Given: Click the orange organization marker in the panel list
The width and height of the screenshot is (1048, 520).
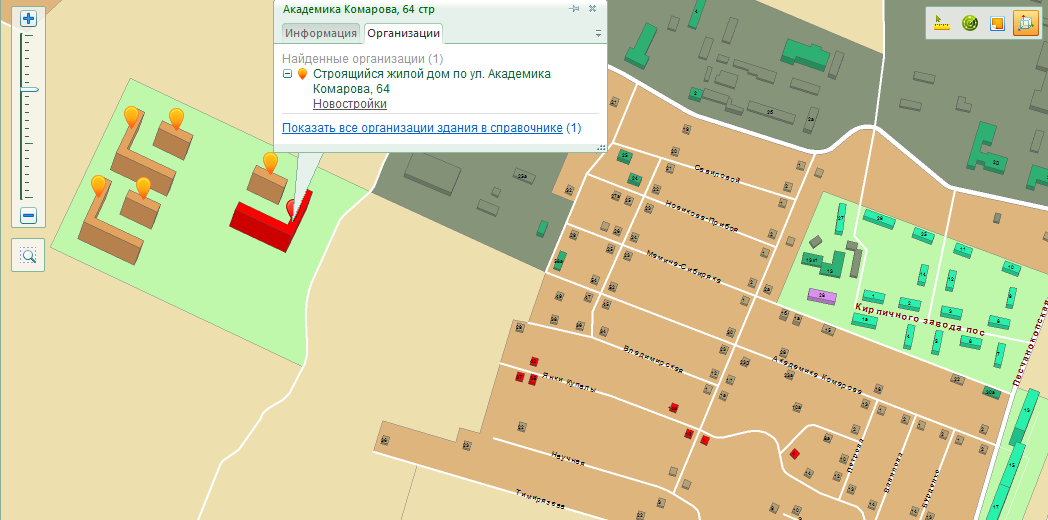Looking at the screenshot, I should 303,74.
